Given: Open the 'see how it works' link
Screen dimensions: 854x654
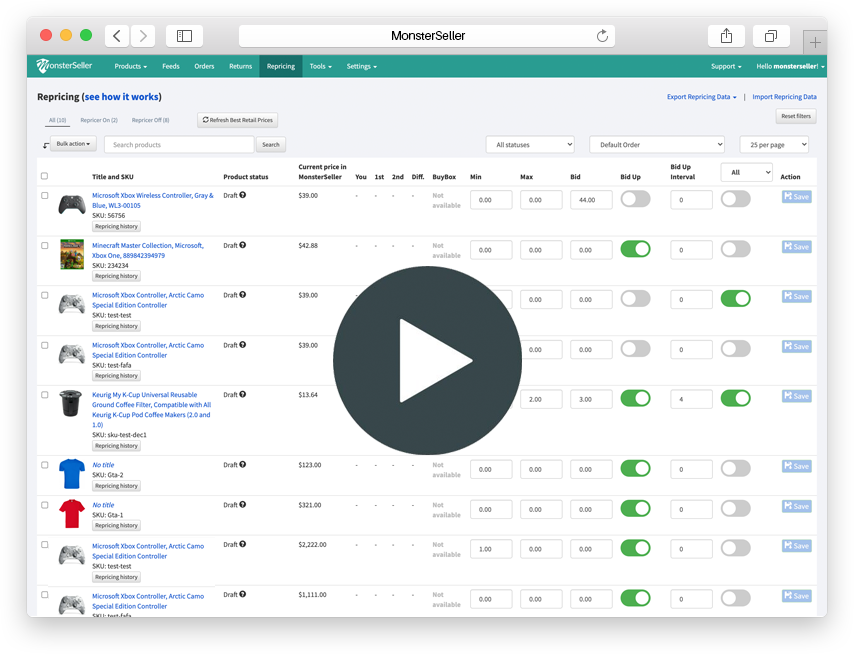Looking at the screenshot, I should [122, 97].
